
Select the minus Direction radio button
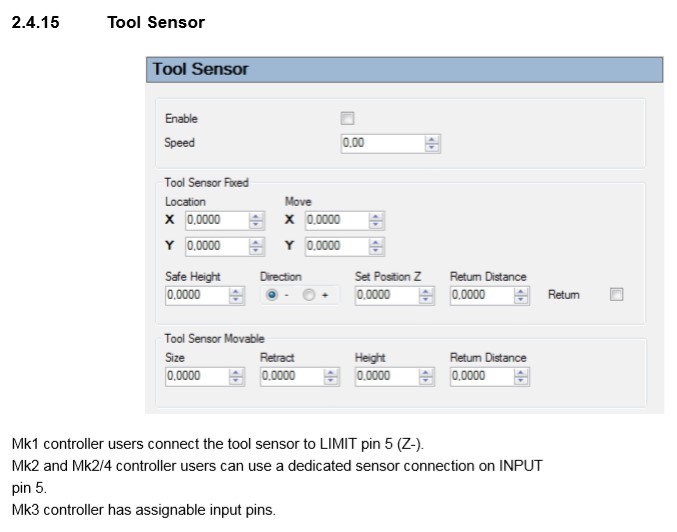[272, 295]
